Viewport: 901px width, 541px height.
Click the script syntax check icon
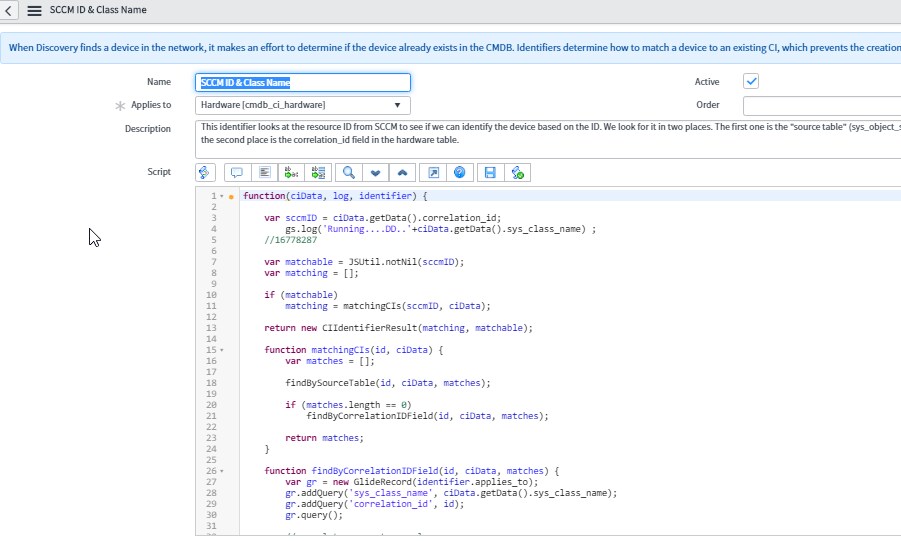pyautogui.click(x=517, y=172)
